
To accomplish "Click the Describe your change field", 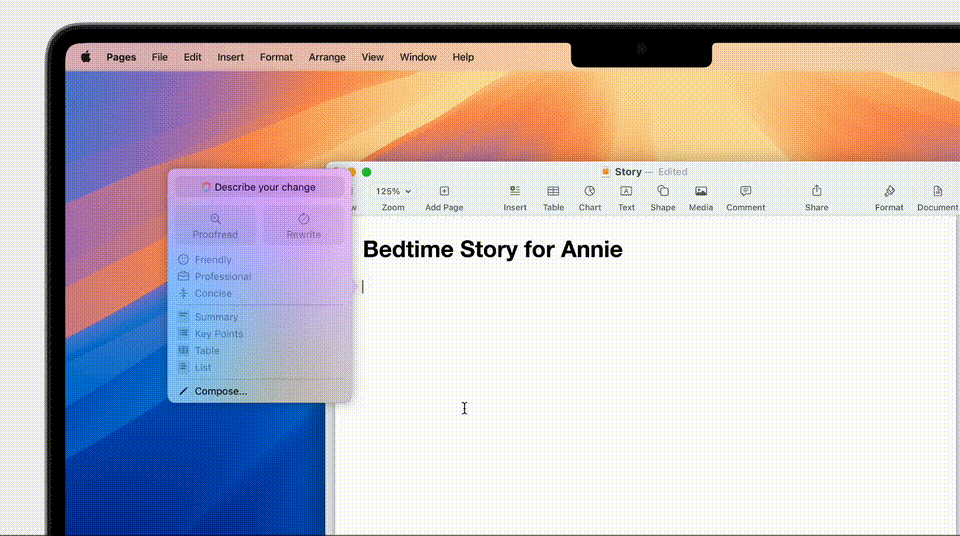I will click(x=259, y=187).
